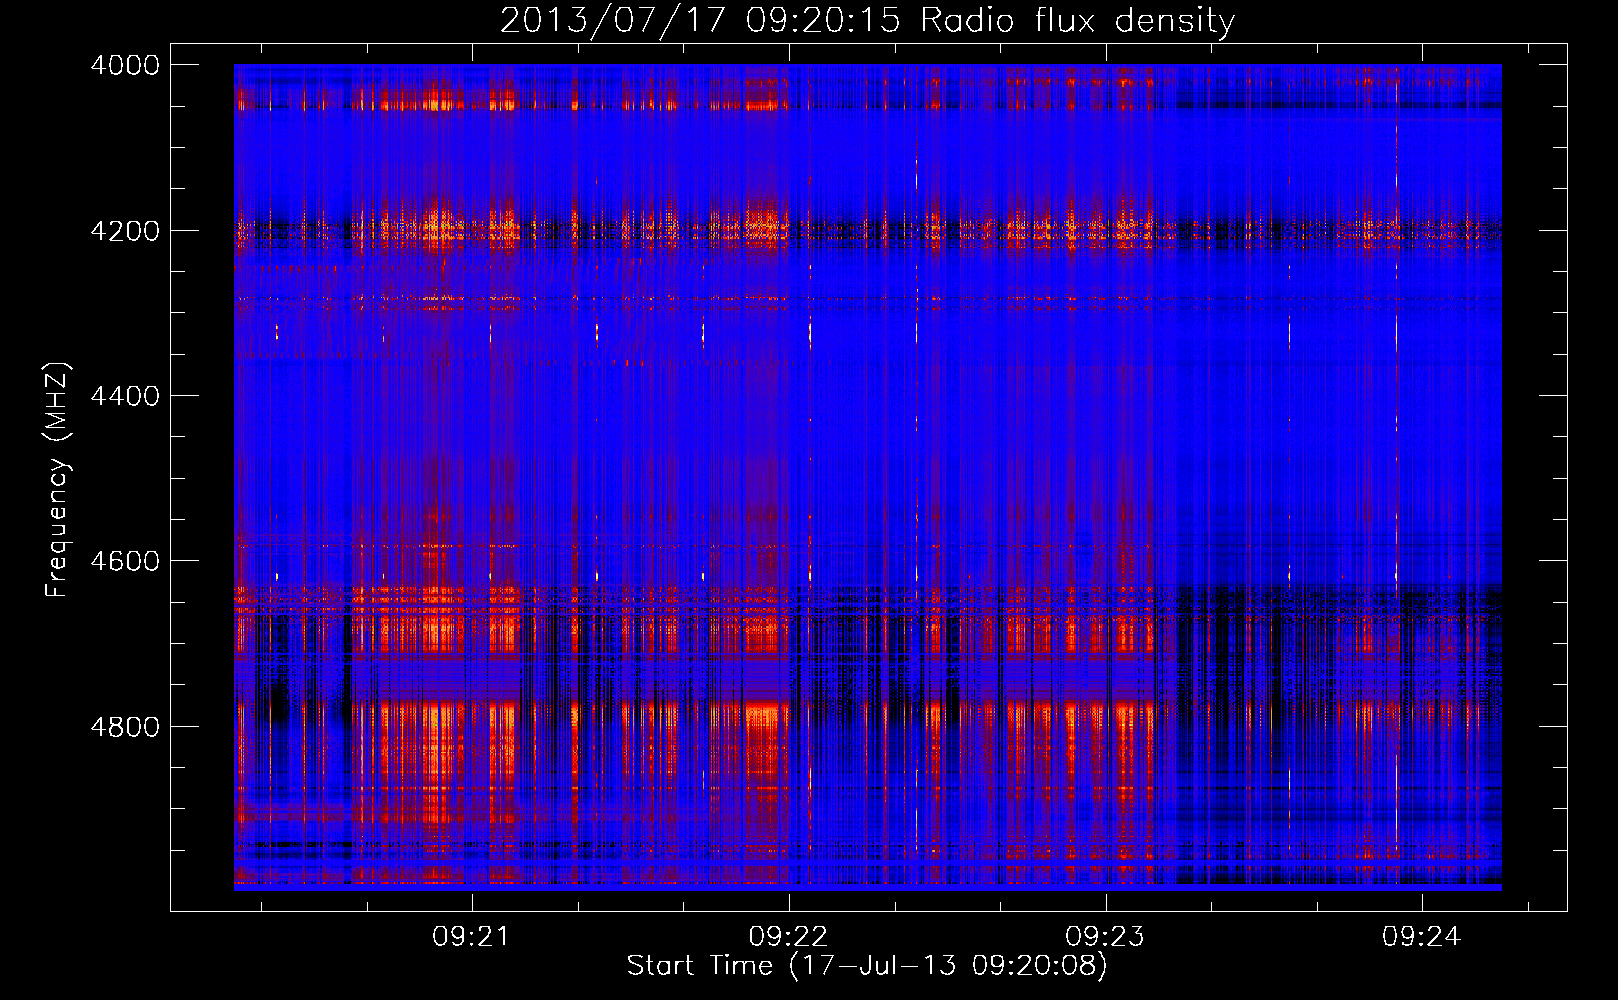
Task: Select the 4000 frequency tick label
Action: click(125, 65)
